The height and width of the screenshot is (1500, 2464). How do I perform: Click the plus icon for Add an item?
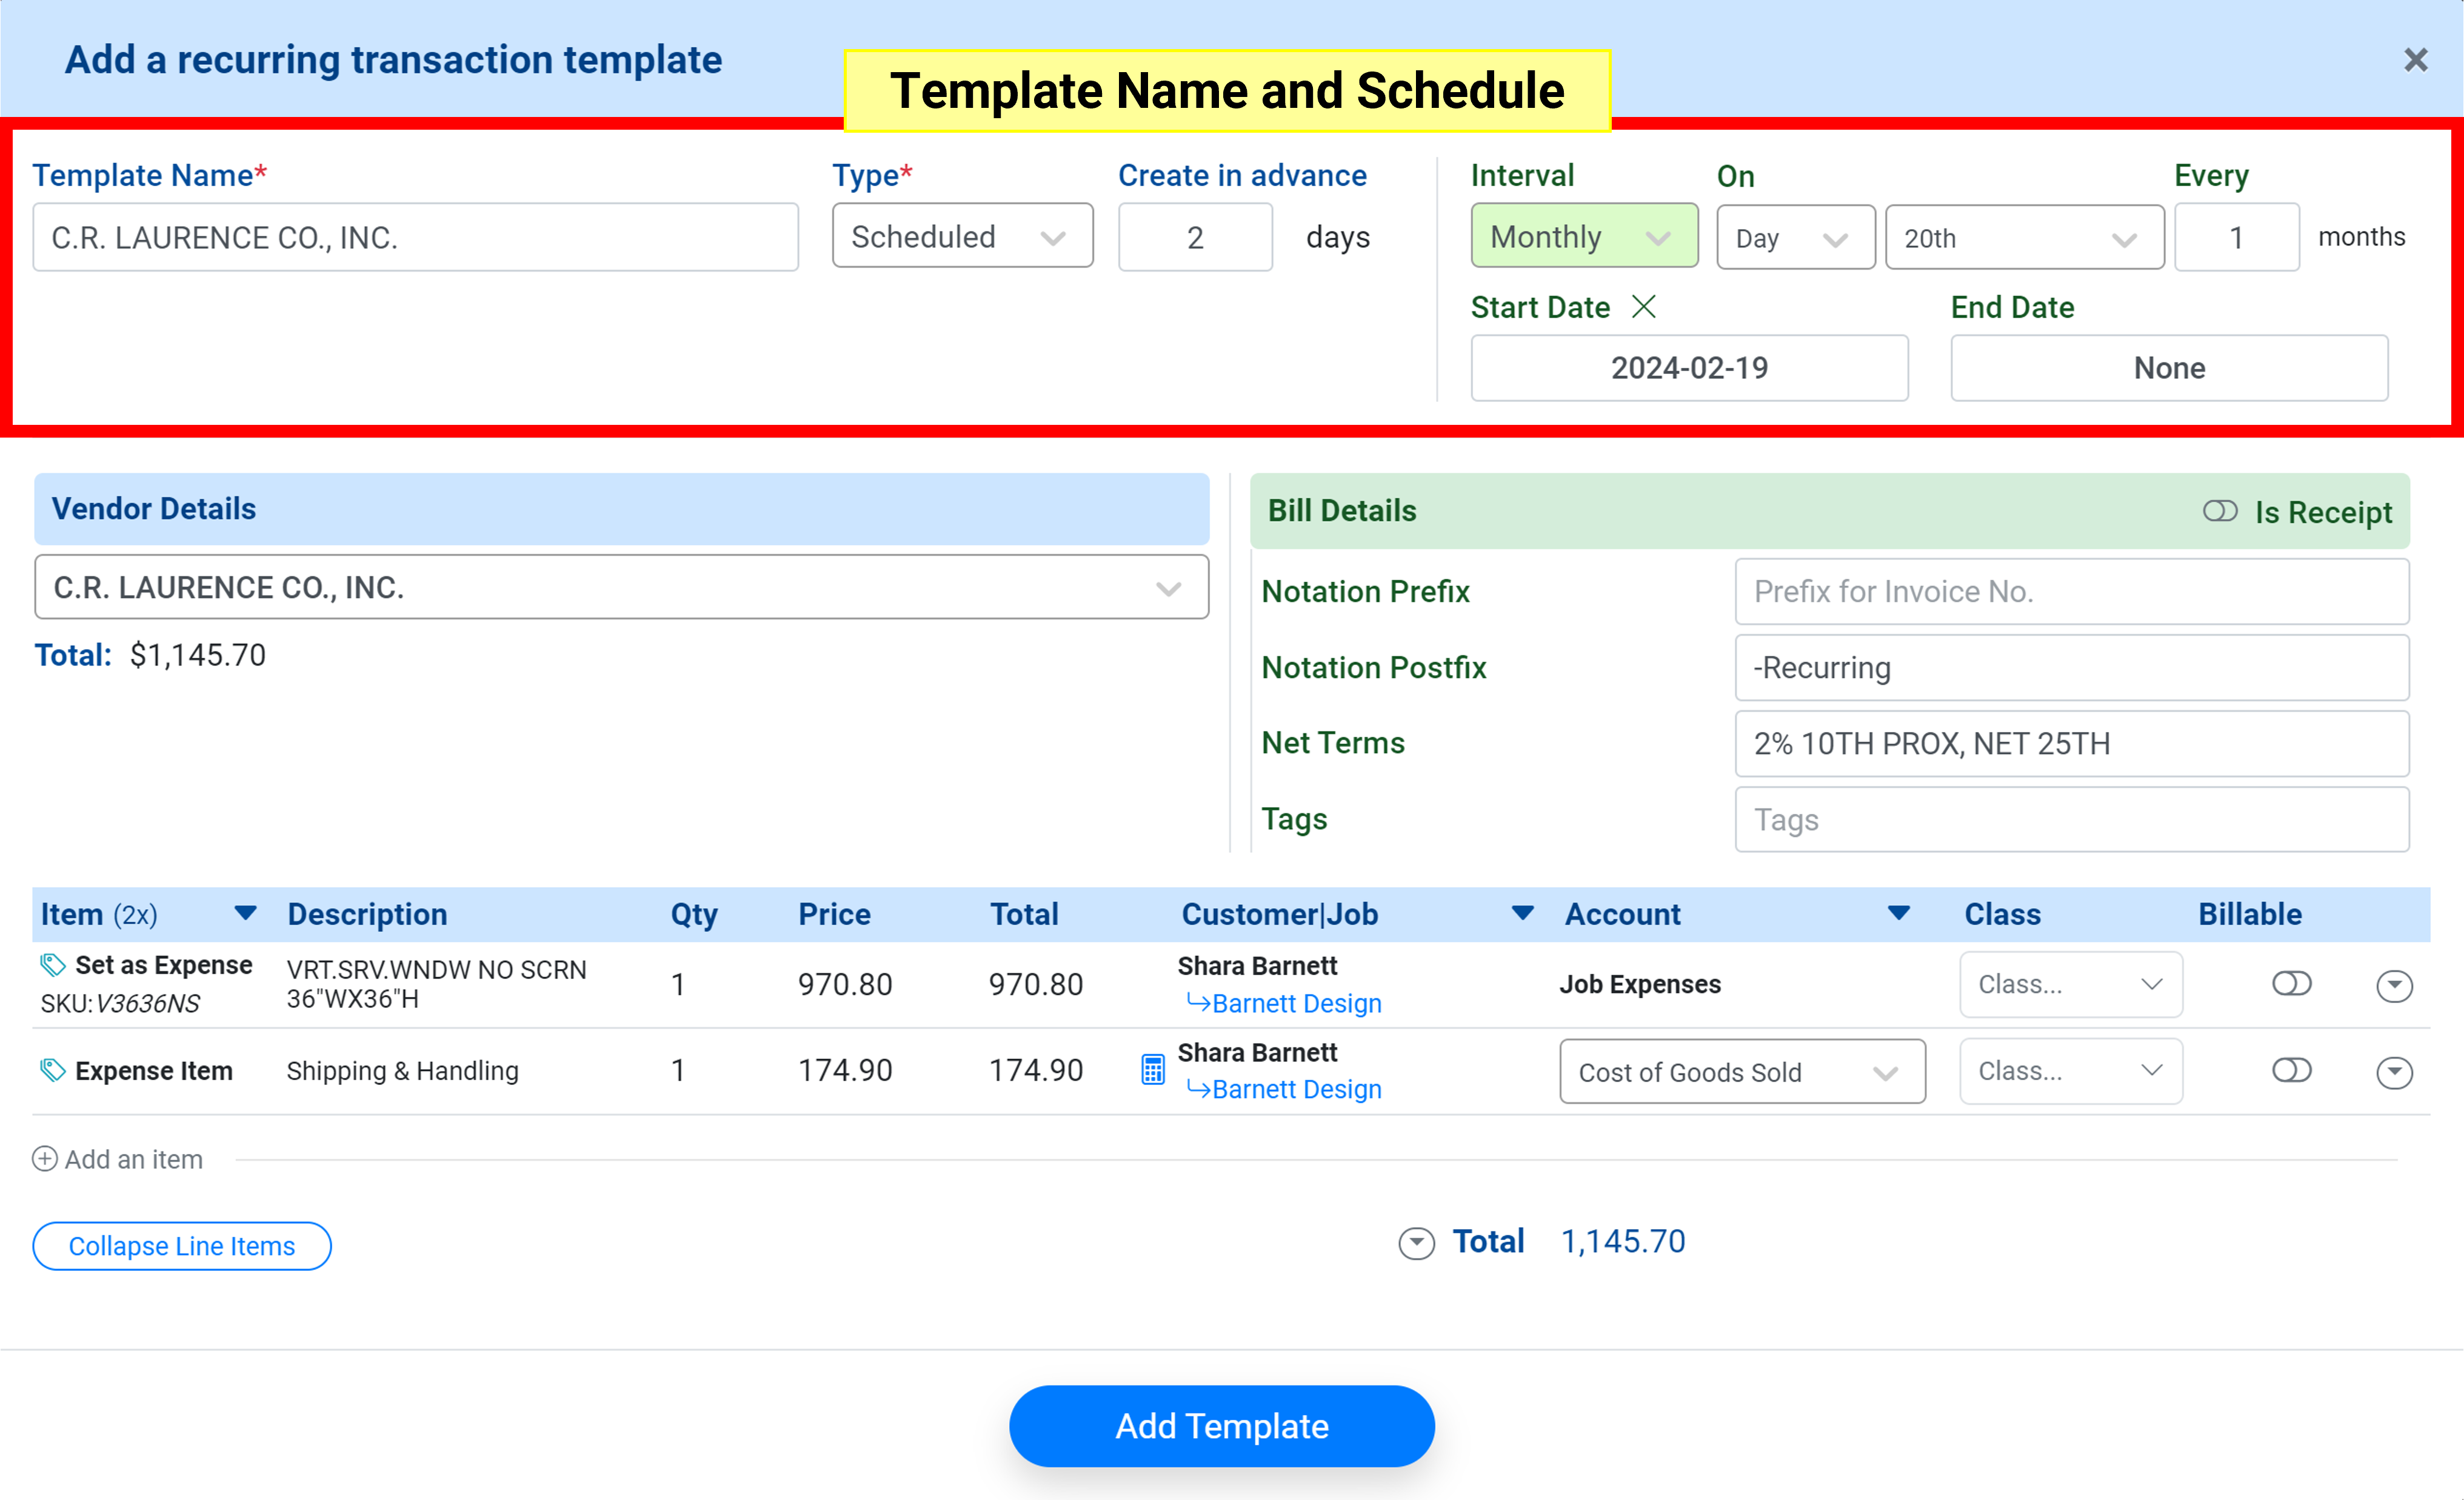[45, 1159]
